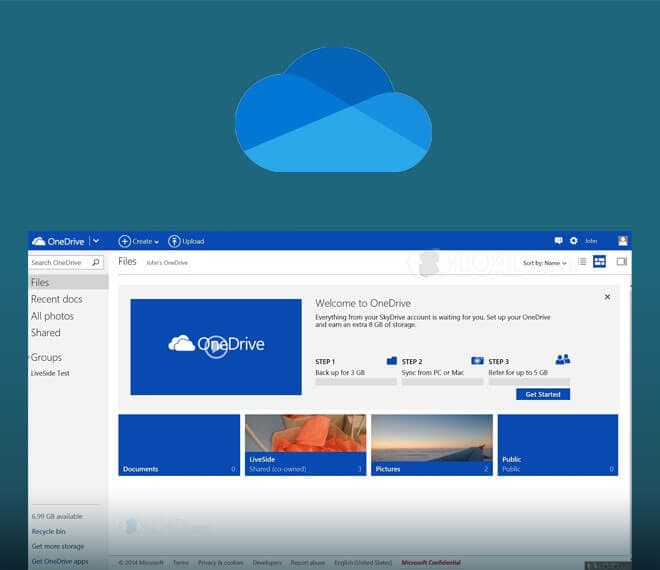Screen dimensions: 660x570
Task: Open the Terms footer link
Action: click(x=181, y=562)
